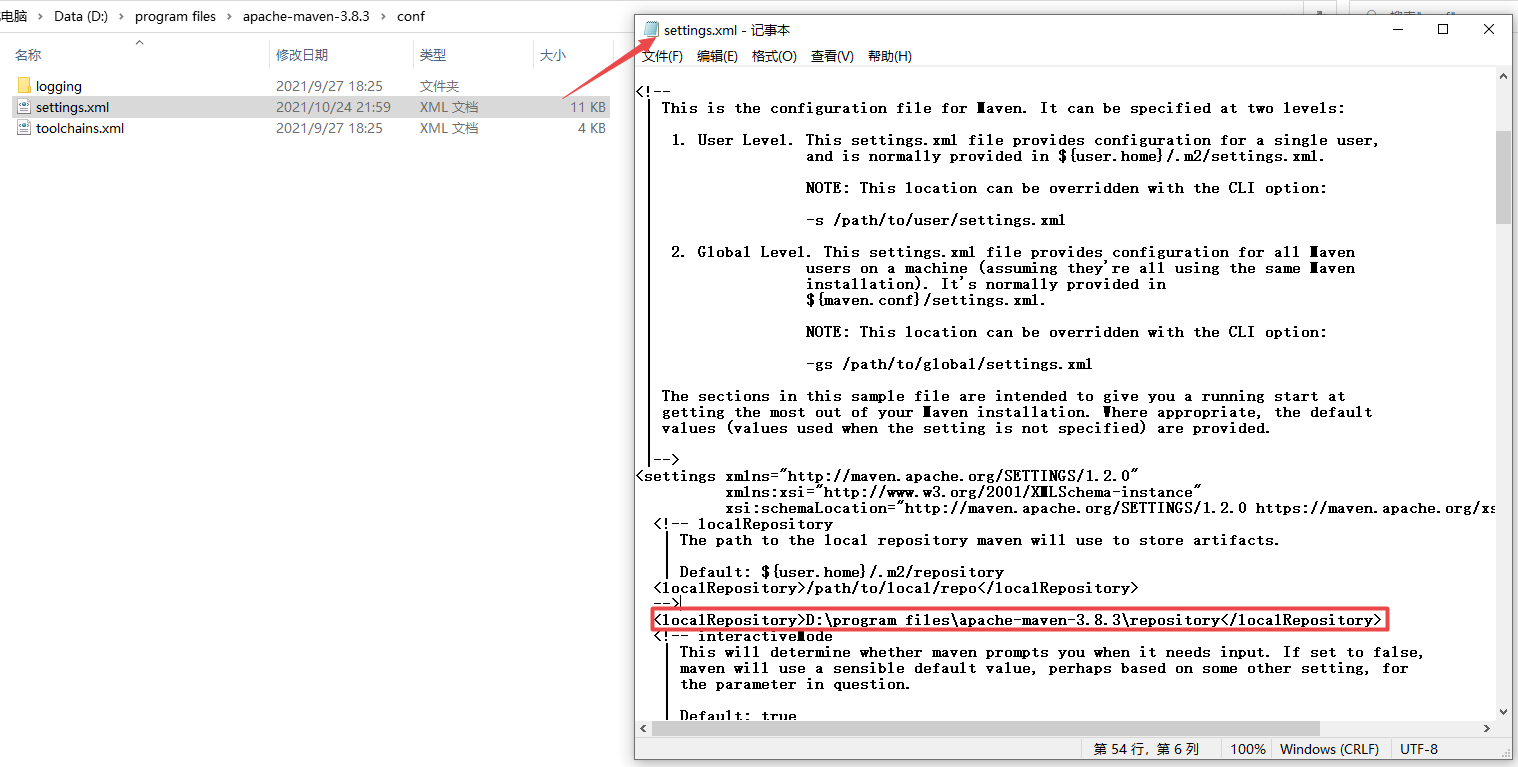Click the vertical scrollbar down arrow in Notepad
1518x767 pixels.
tap(1504, 711)
